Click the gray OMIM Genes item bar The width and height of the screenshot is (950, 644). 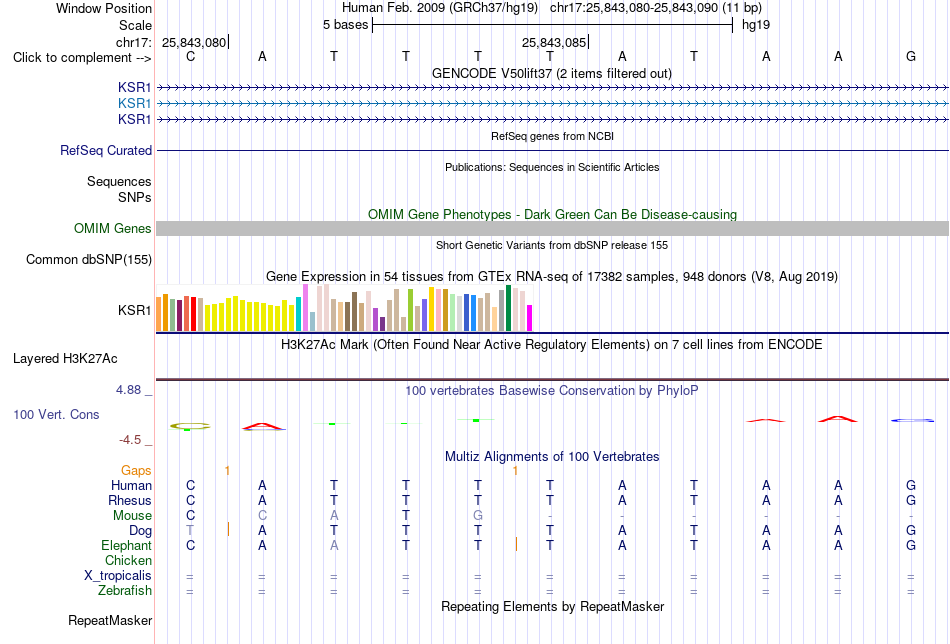point(552,228)
